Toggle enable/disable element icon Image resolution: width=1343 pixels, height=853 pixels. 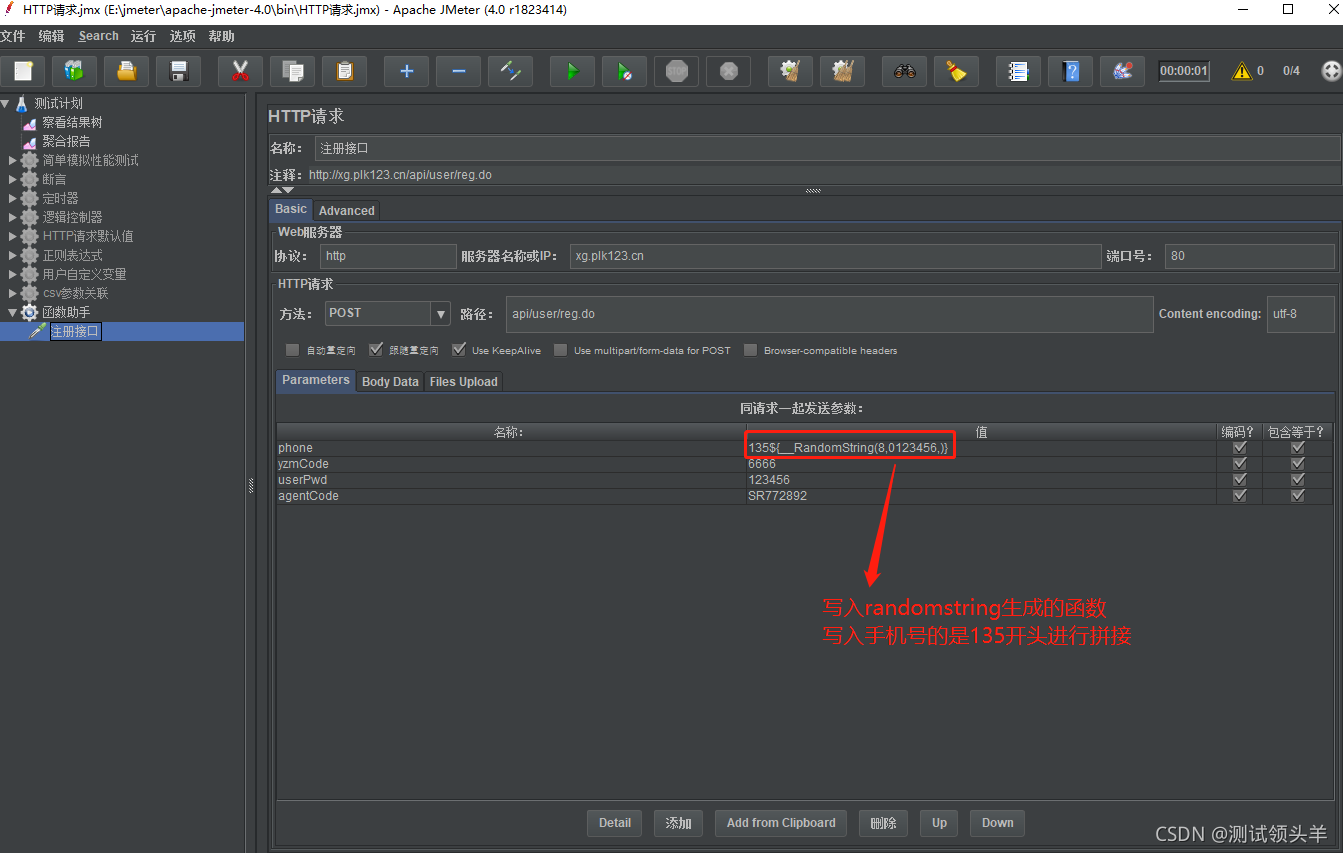[x=510, y=71]
